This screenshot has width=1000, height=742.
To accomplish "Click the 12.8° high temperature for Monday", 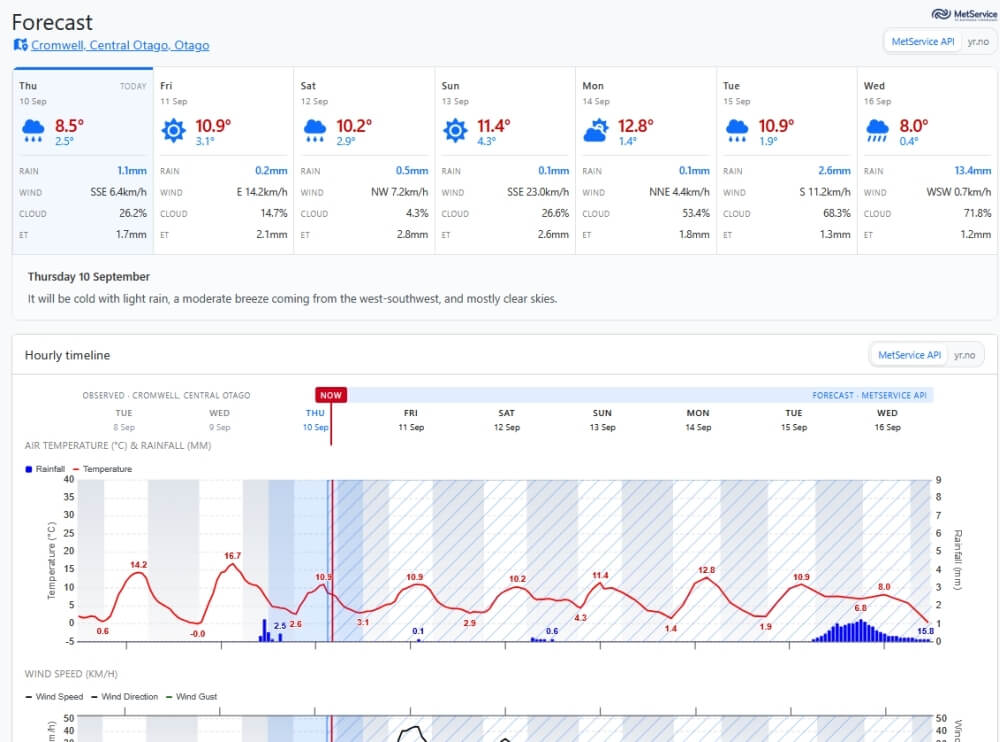I will [635, 125].
